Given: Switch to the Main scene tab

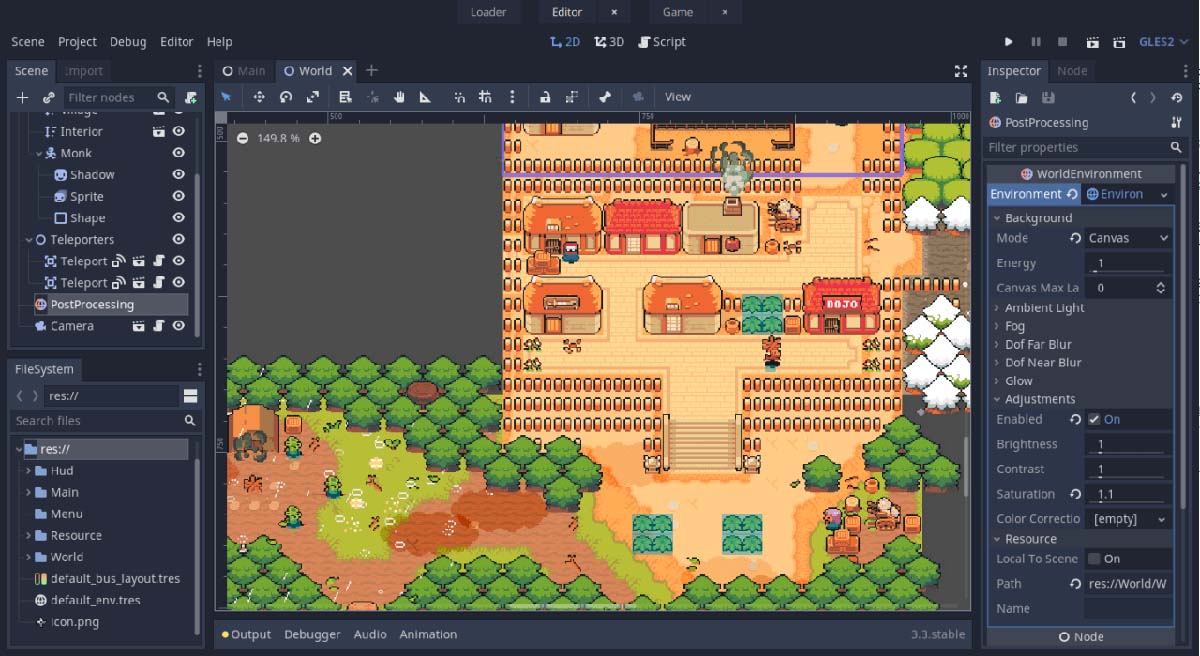Looking at the screenshot, I should click(244, 71).
